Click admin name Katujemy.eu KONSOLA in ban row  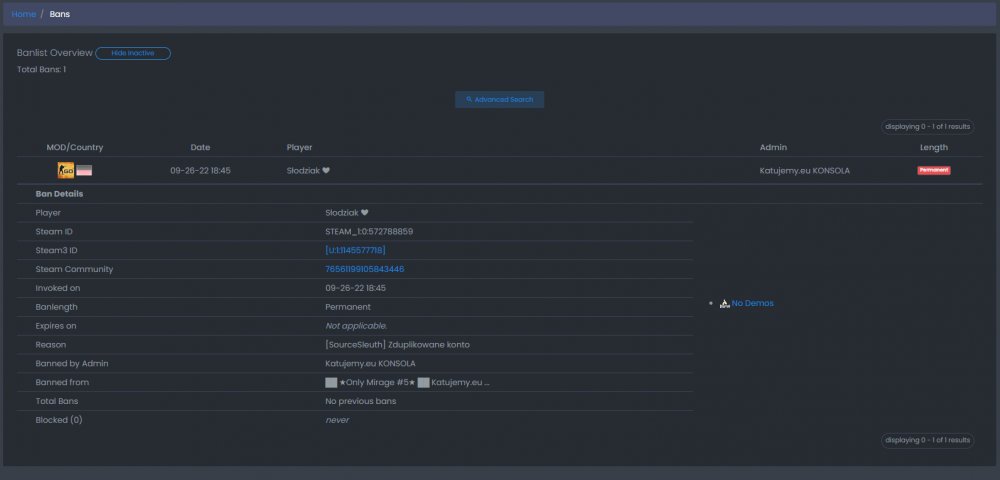click(805, 171)
